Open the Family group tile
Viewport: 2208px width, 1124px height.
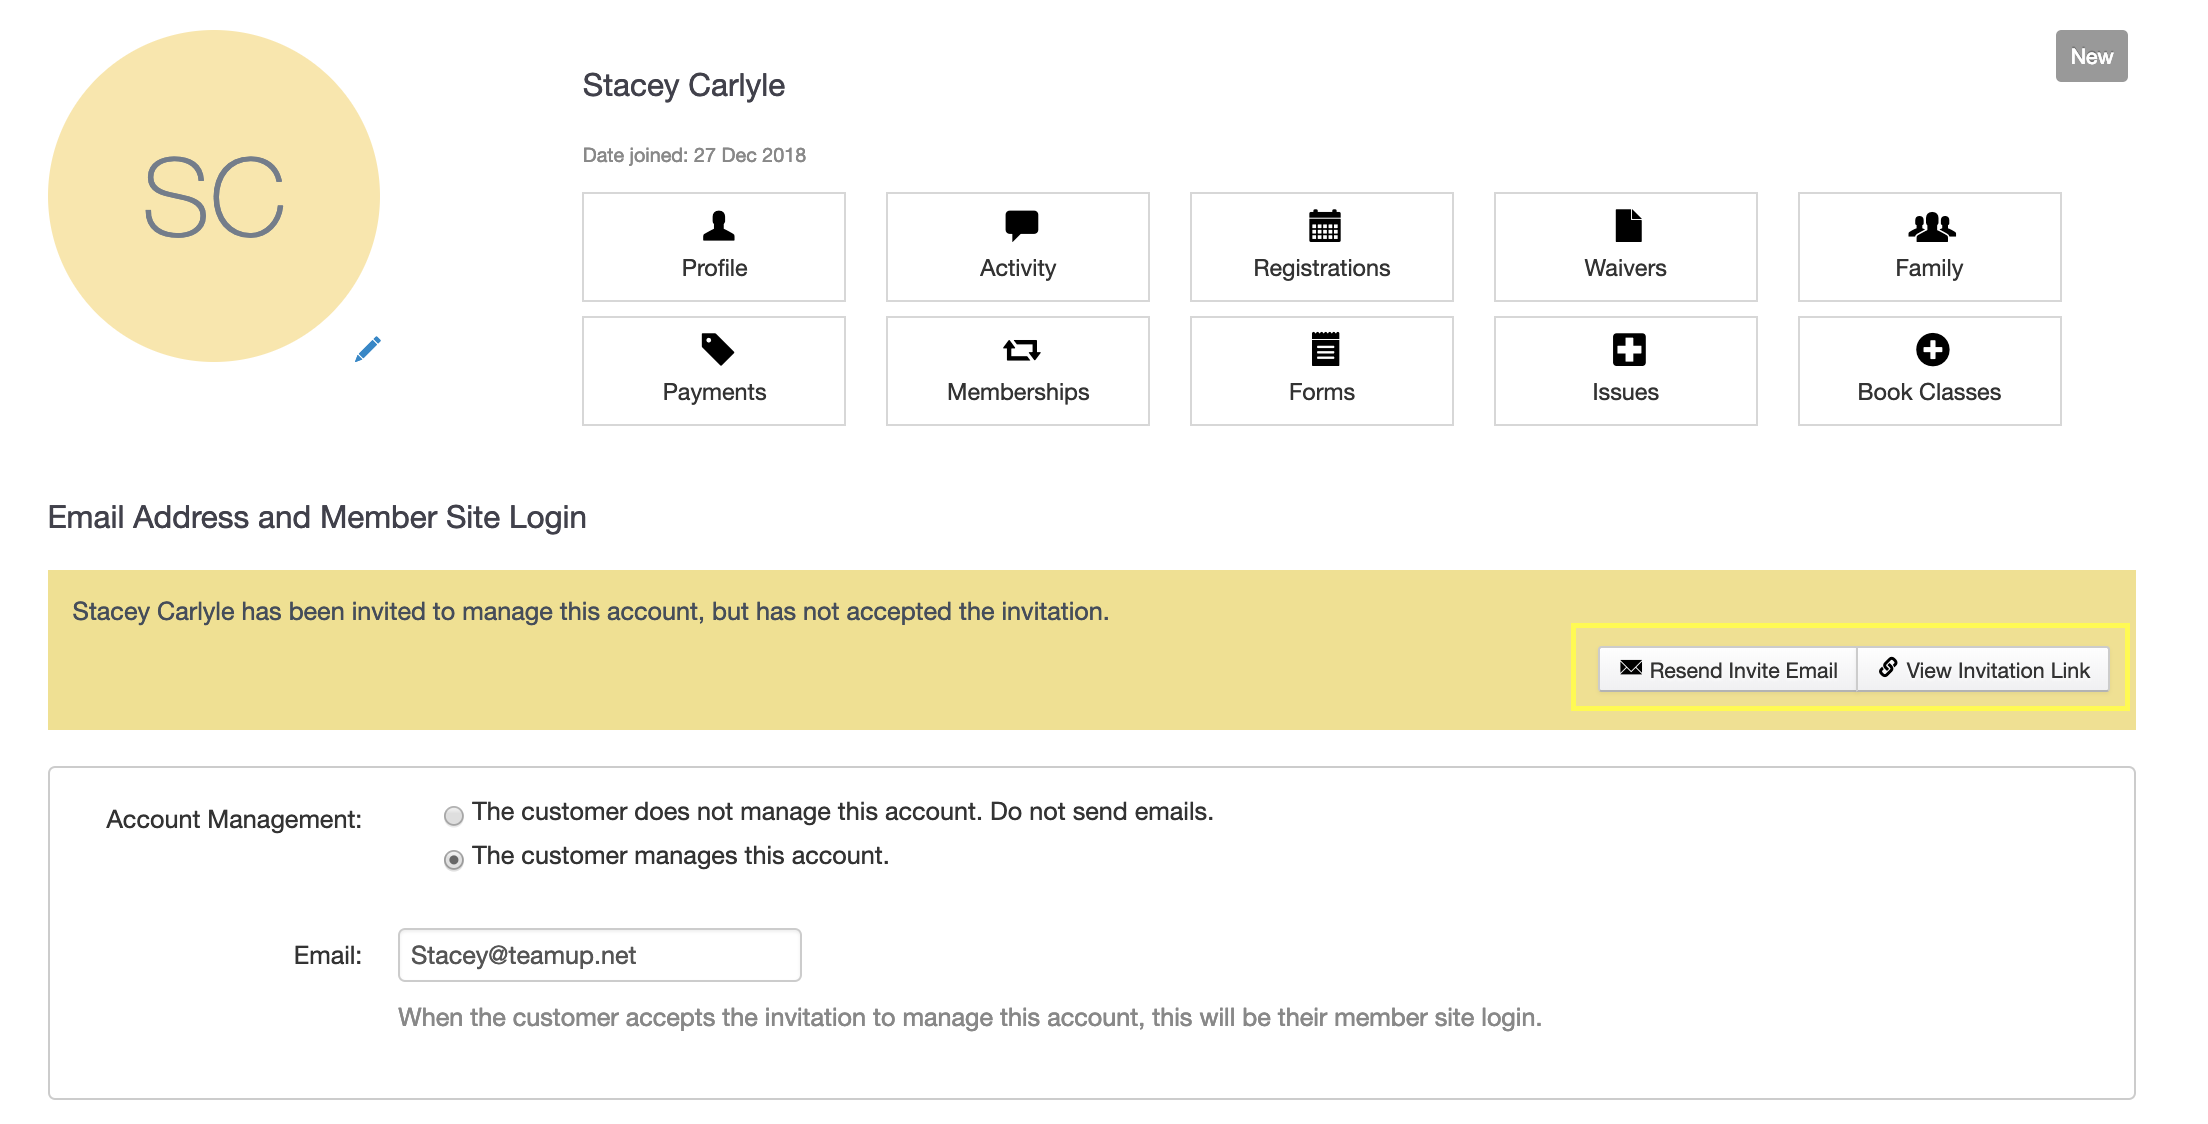click(x=1929, y=247)
